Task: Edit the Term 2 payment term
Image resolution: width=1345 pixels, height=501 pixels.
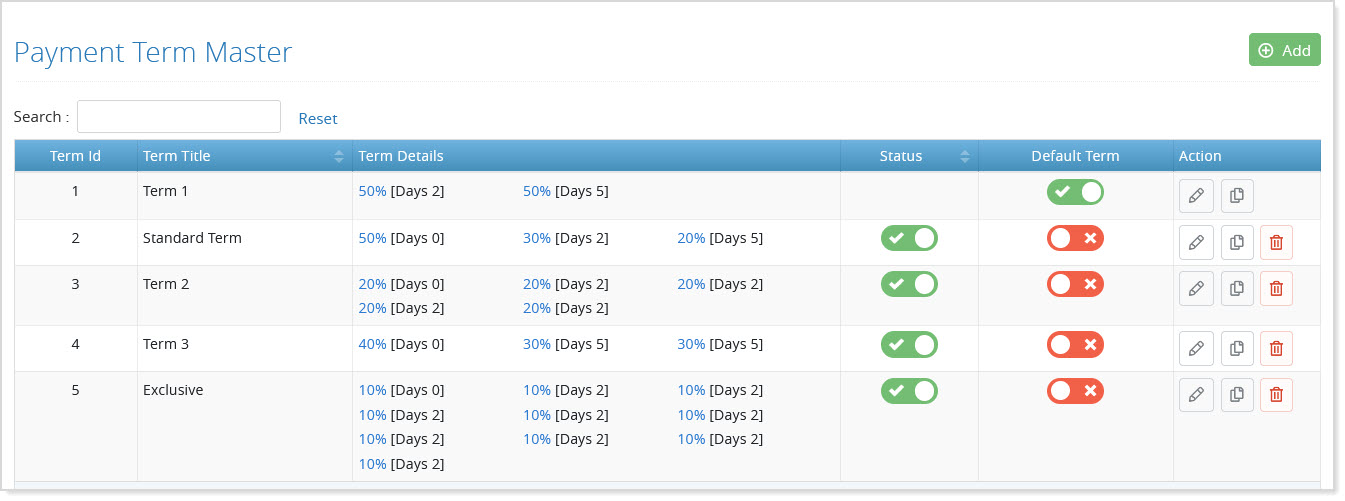Action: 1196,288
